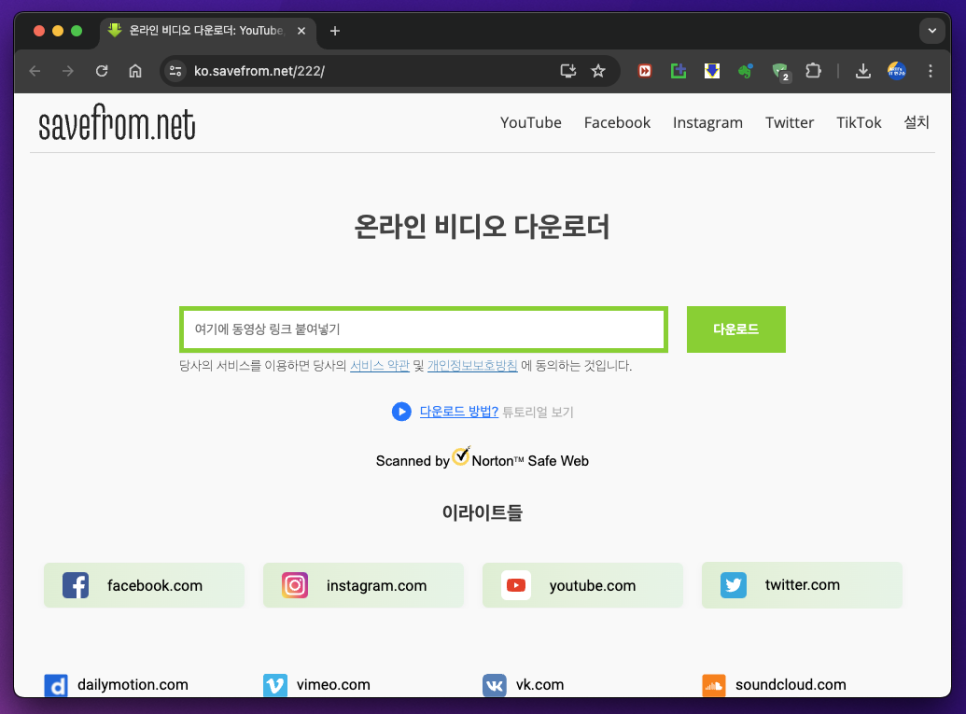This screenshot has height=714, width=966.
Task: Click the VK logo icon
Action: tap(495, 685)
